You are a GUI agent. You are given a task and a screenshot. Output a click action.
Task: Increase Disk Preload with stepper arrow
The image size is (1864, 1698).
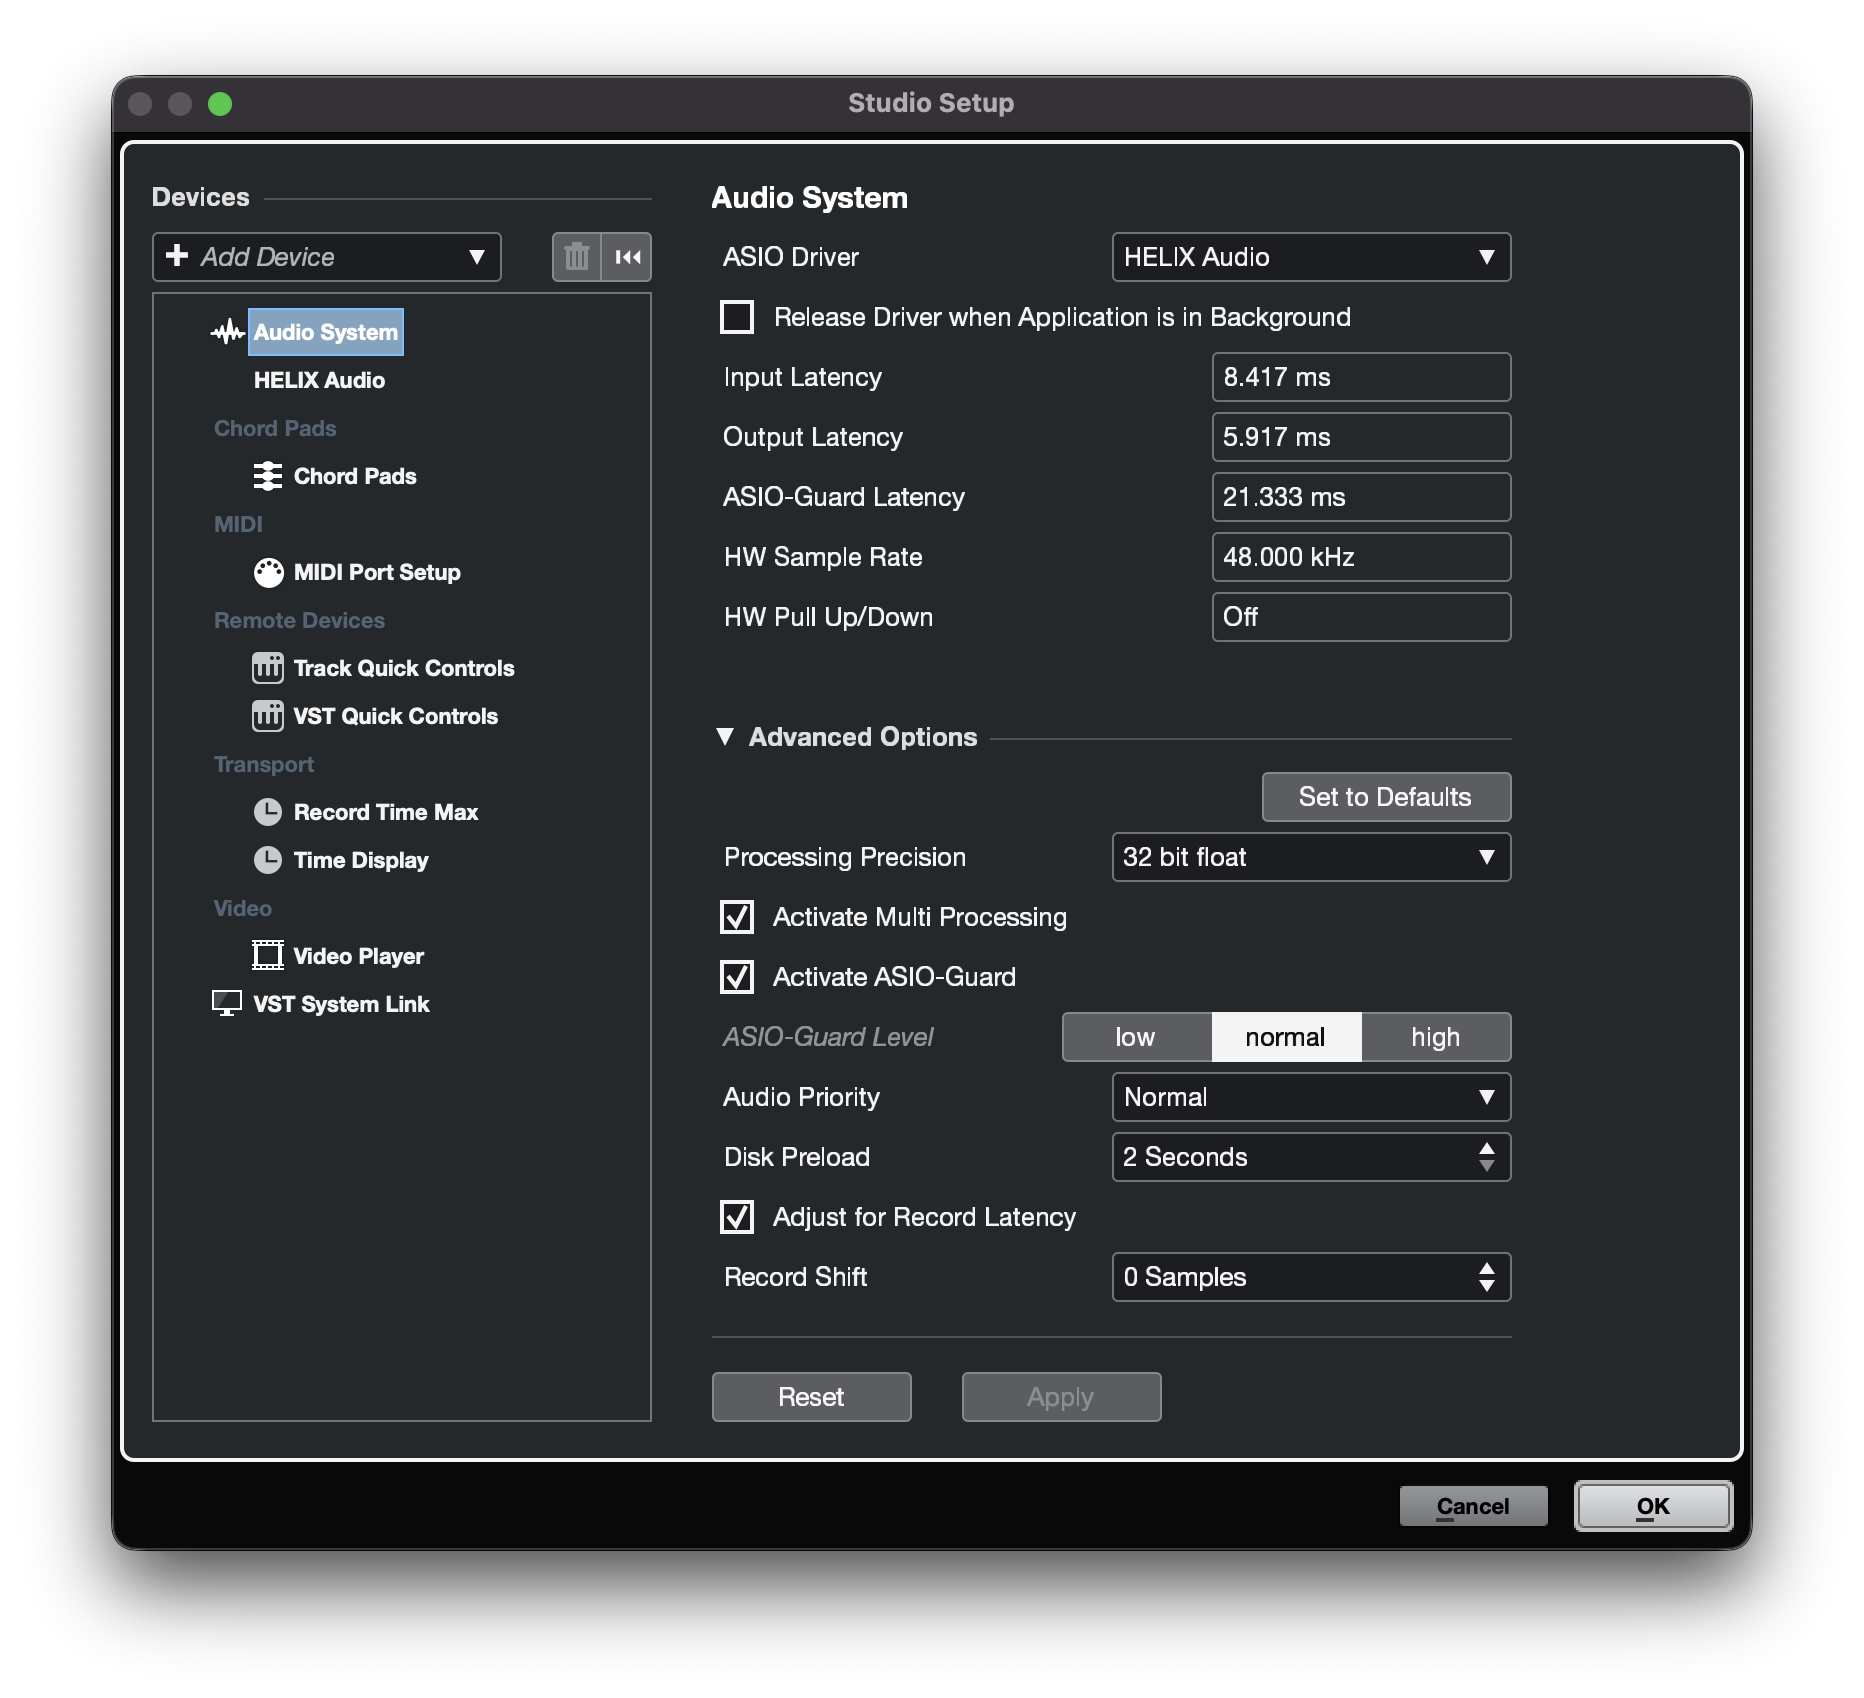coord(1487,1148)
